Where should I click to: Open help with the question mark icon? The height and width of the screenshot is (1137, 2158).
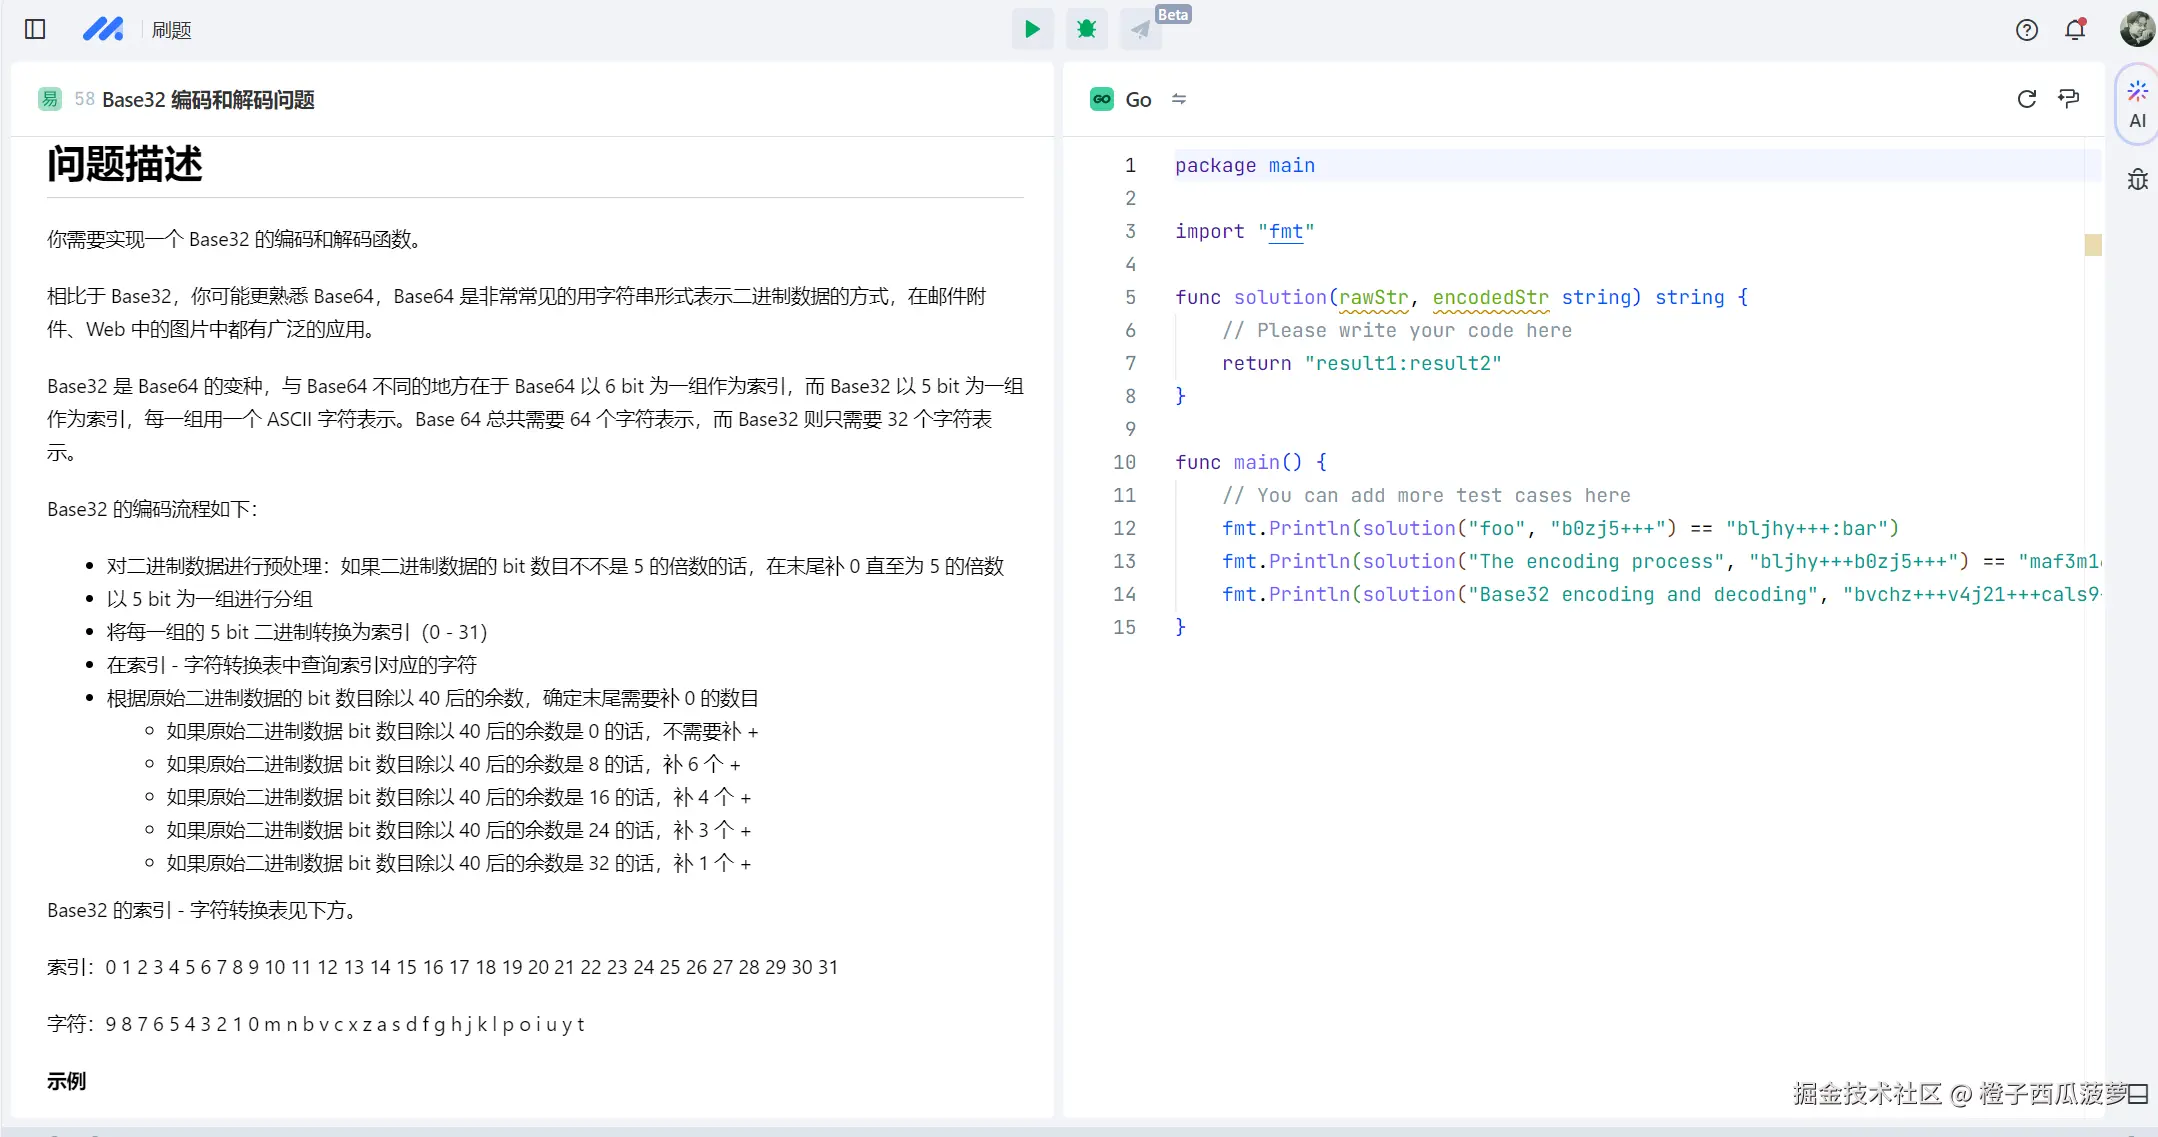(x=2027, y=30)
